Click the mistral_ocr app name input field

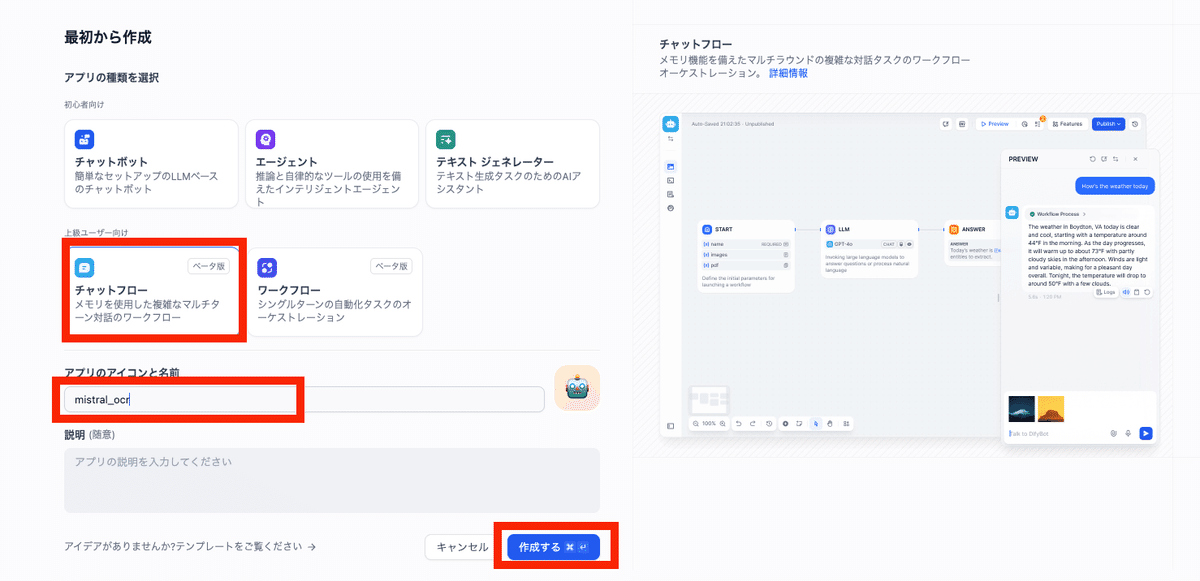click(178, 399)
